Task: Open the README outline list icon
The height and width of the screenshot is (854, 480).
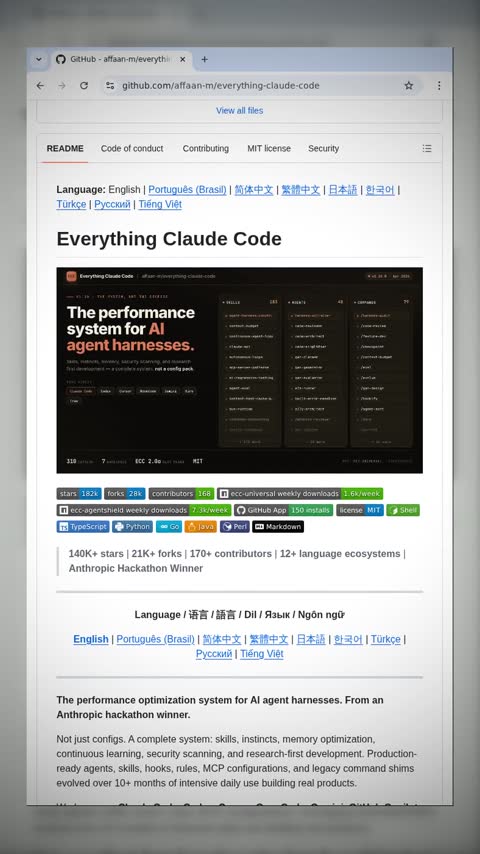Action: coord(427,148)
